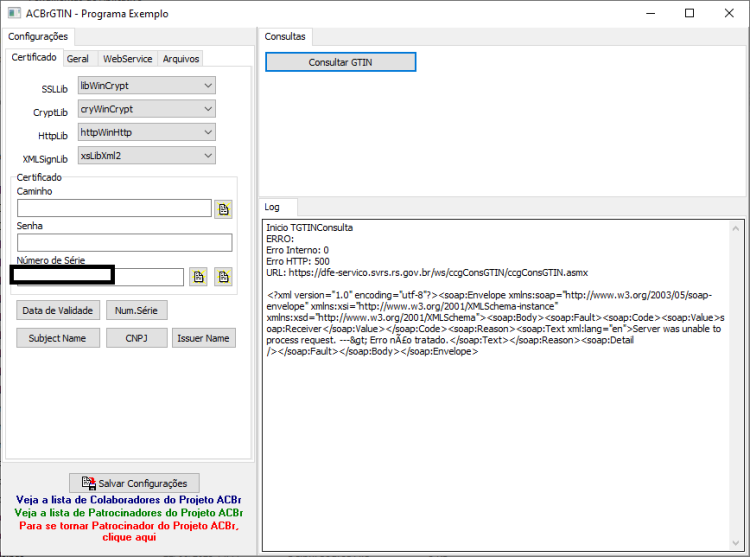Open the XMLSignLib dropdown showing xsLibXml2
Image resolution: width=750 pixels, height=557 pixels.
click(x=146, y=156)
